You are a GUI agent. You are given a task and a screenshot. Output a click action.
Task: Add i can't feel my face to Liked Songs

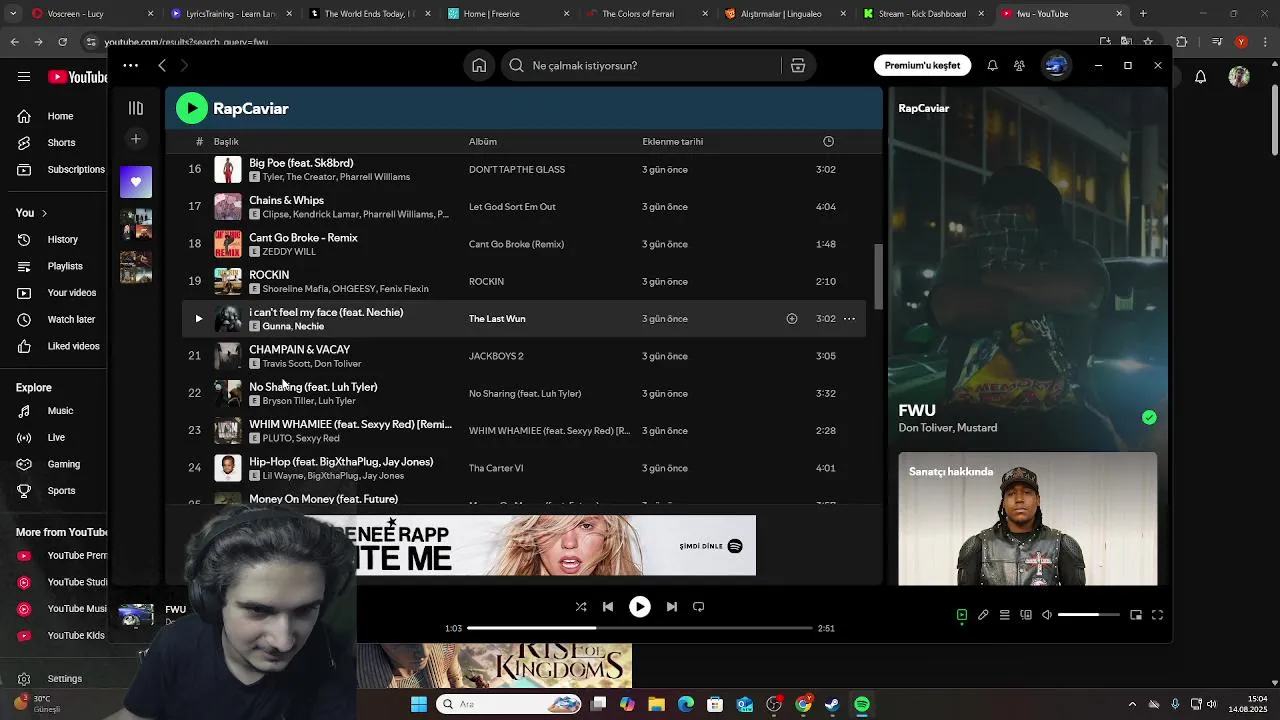(x=792, y=319)
